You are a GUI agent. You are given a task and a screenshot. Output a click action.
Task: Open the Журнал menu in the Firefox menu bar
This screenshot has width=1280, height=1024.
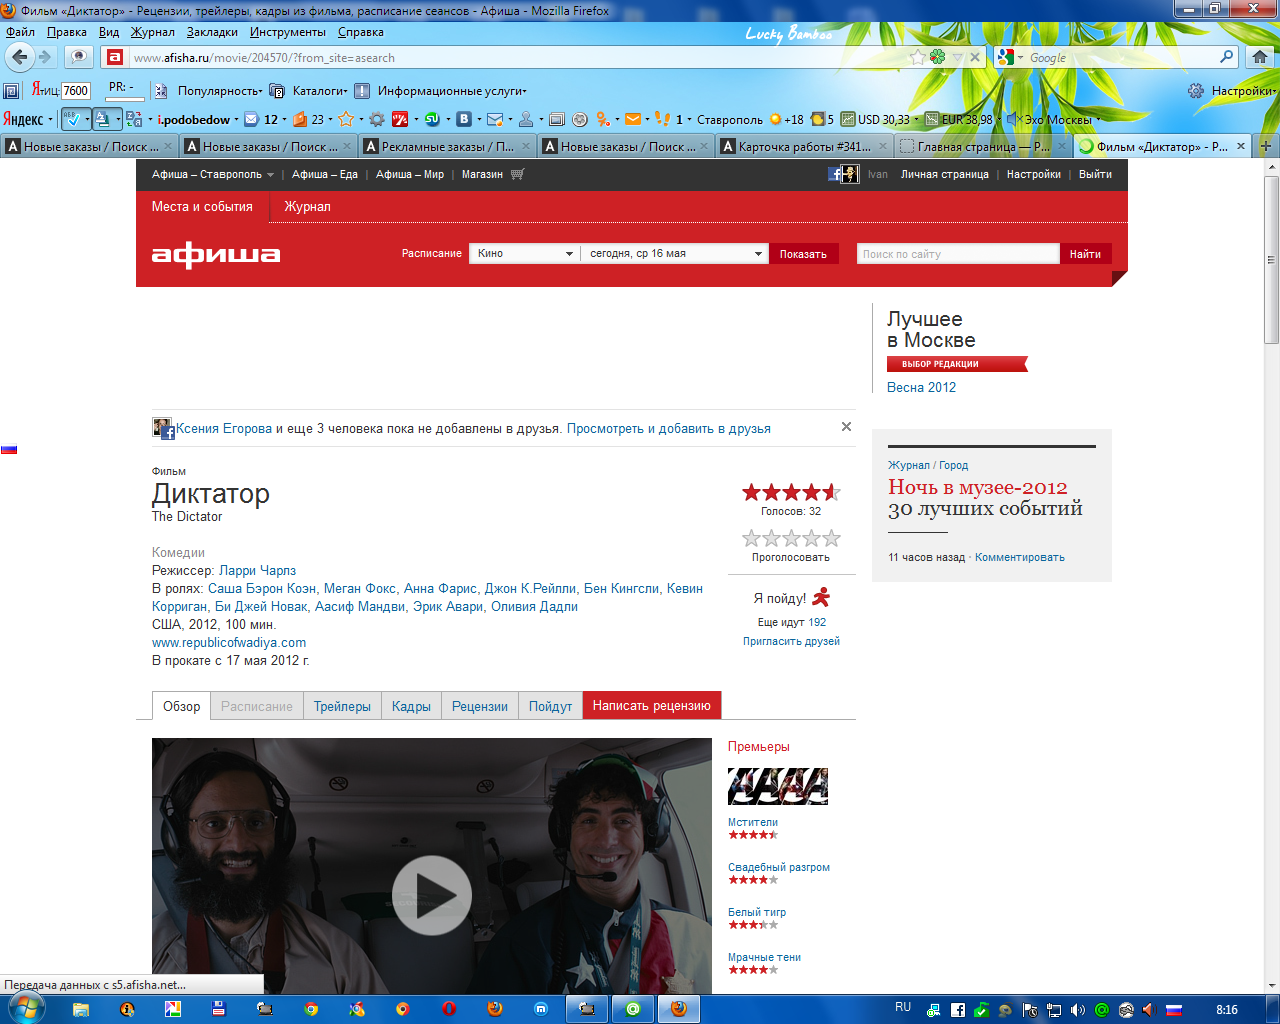tap(152, 32)
